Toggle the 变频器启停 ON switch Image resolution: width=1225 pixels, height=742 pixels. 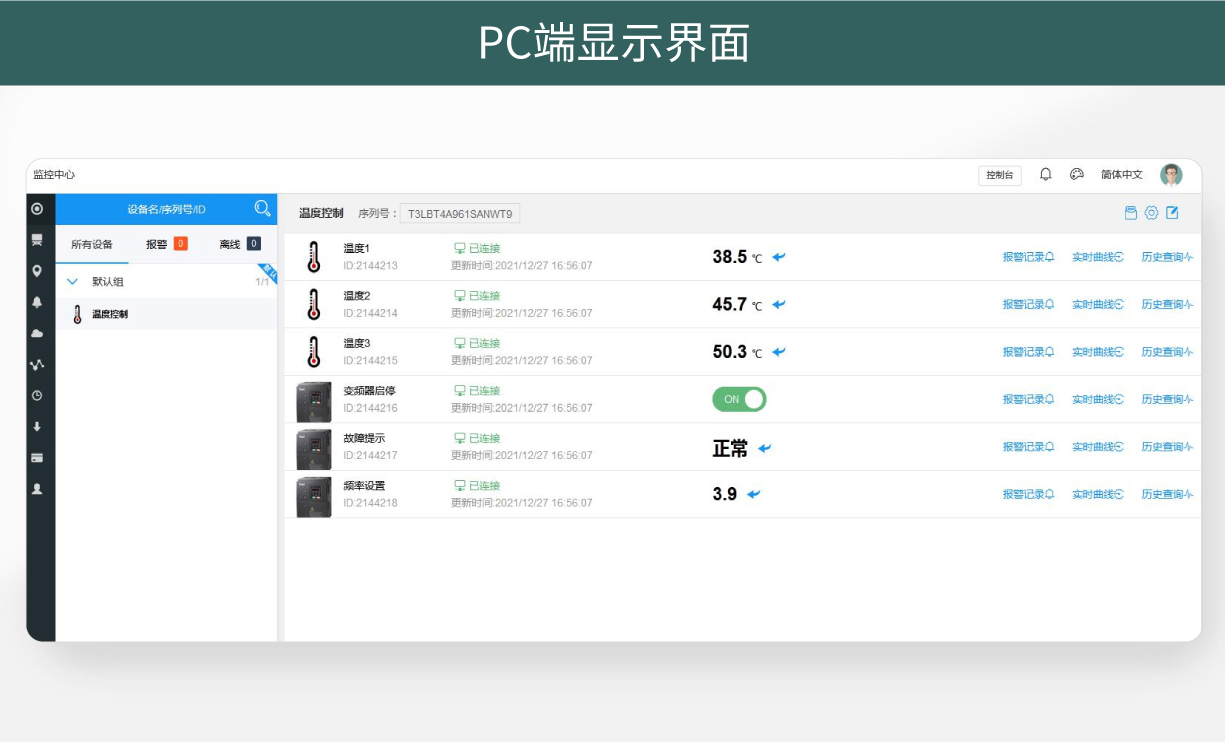coord(739,399)
